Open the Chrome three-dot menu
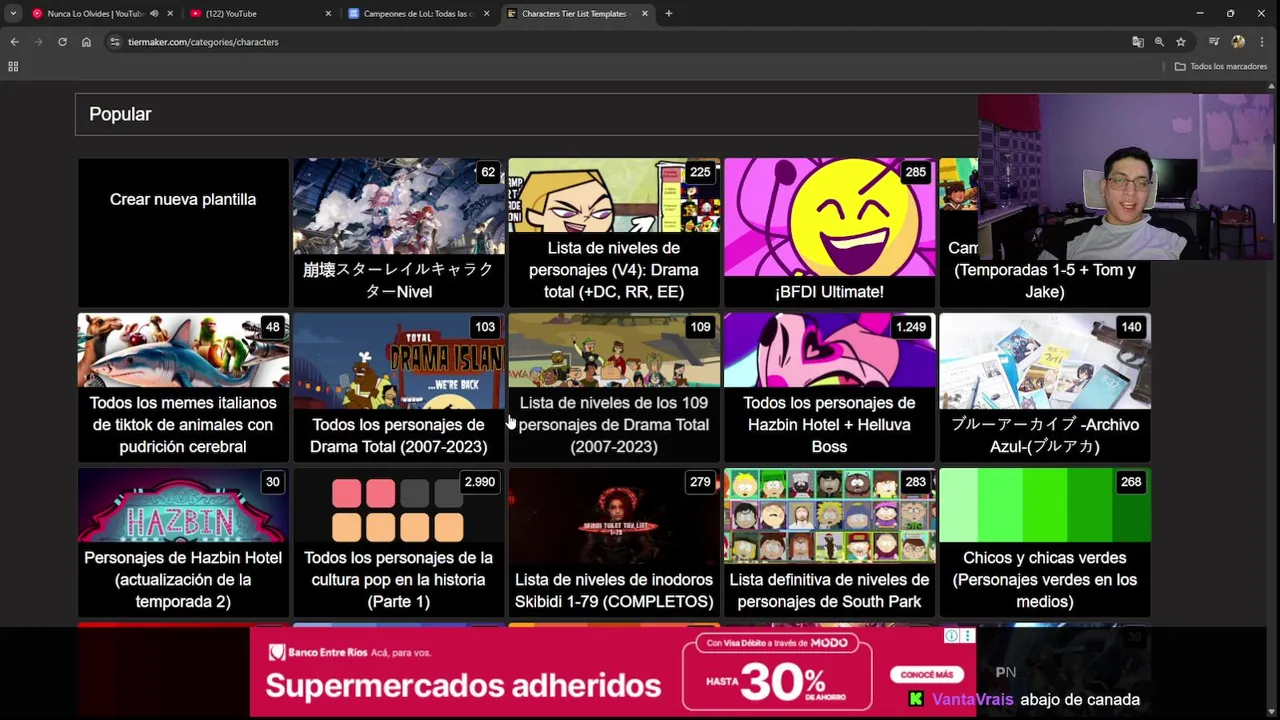Image resolution: width=1280 pixels, height=720 pixels. (x=1264, y=42)
